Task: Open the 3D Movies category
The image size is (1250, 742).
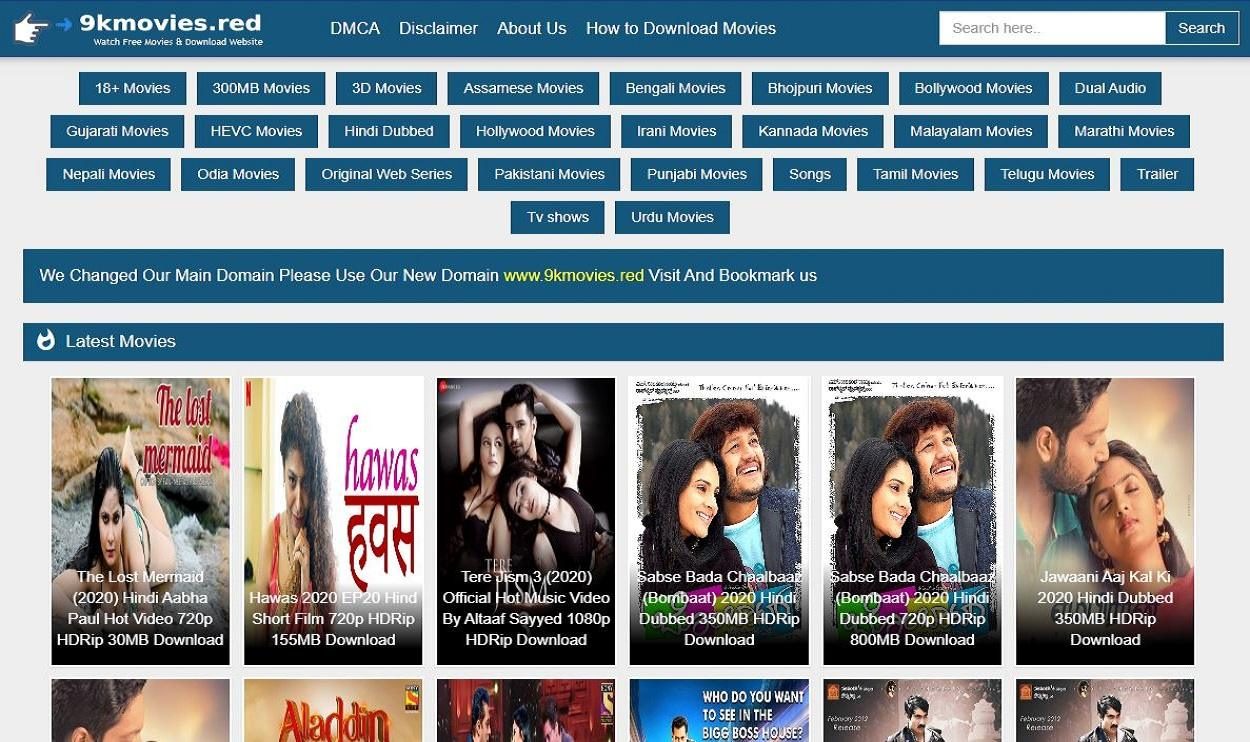Action: tap(387, 88)
